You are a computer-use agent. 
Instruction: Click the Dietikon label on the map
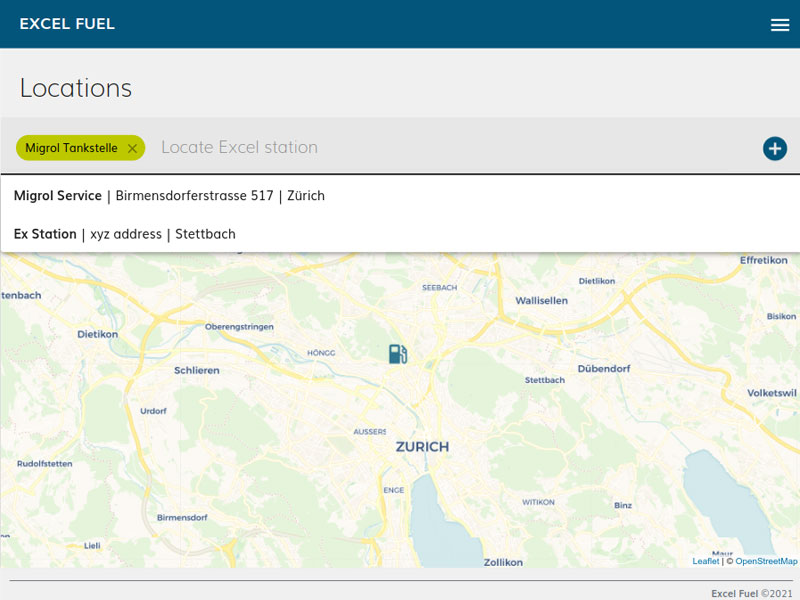pos(98,334)
